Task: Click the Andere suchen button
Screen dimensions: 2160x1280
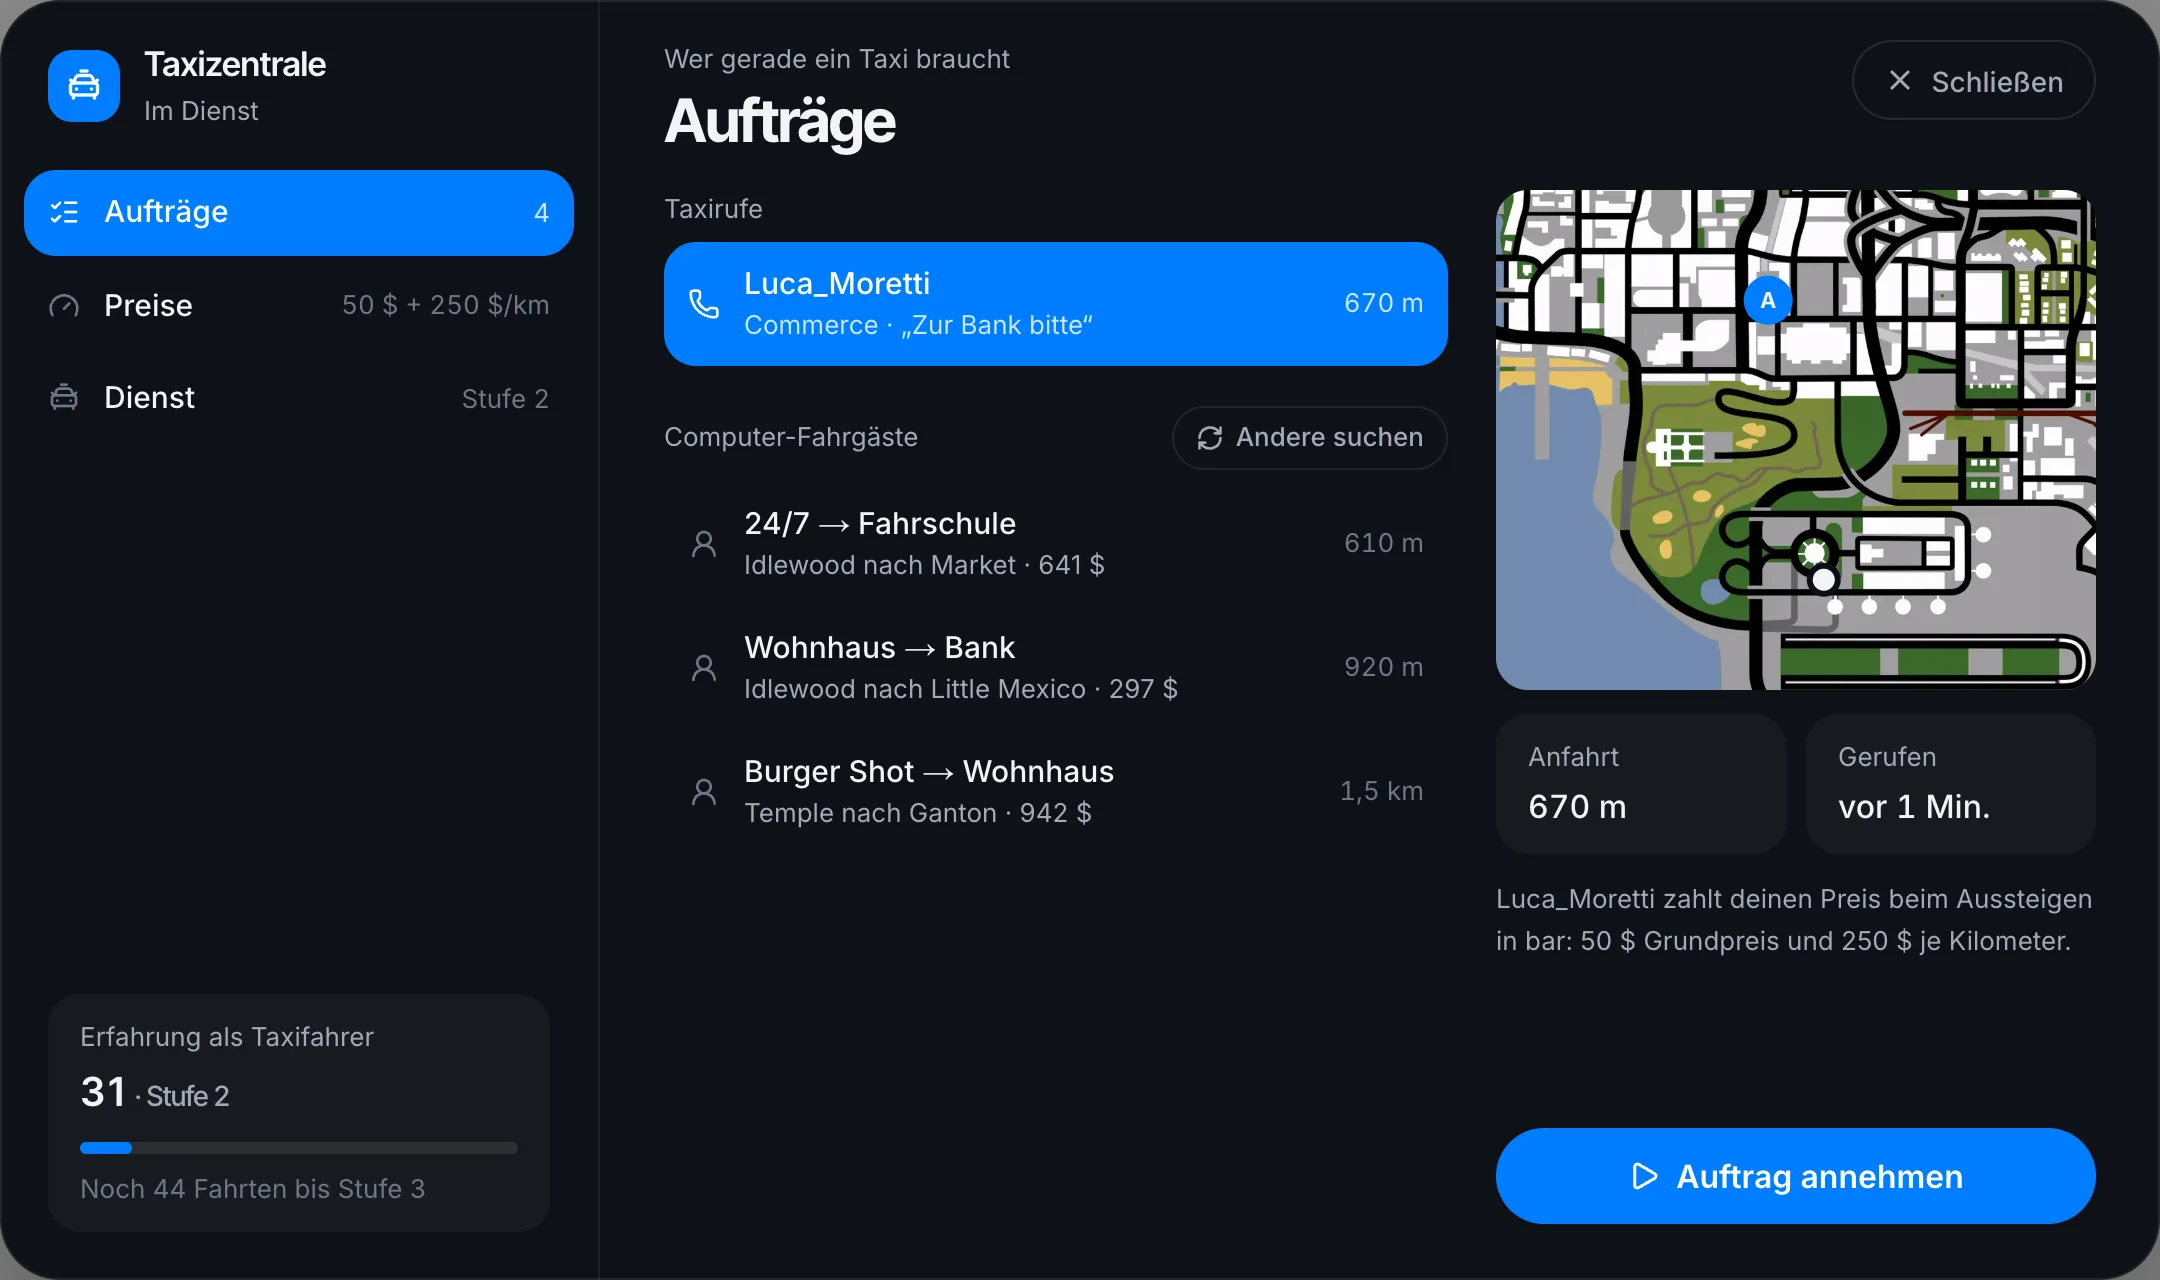Action: 1309,438
